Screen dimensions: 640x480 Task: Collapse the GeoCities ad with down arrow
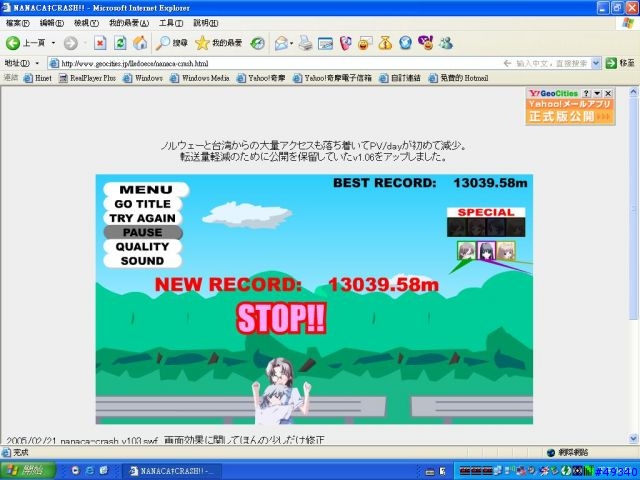coord(597,93)
